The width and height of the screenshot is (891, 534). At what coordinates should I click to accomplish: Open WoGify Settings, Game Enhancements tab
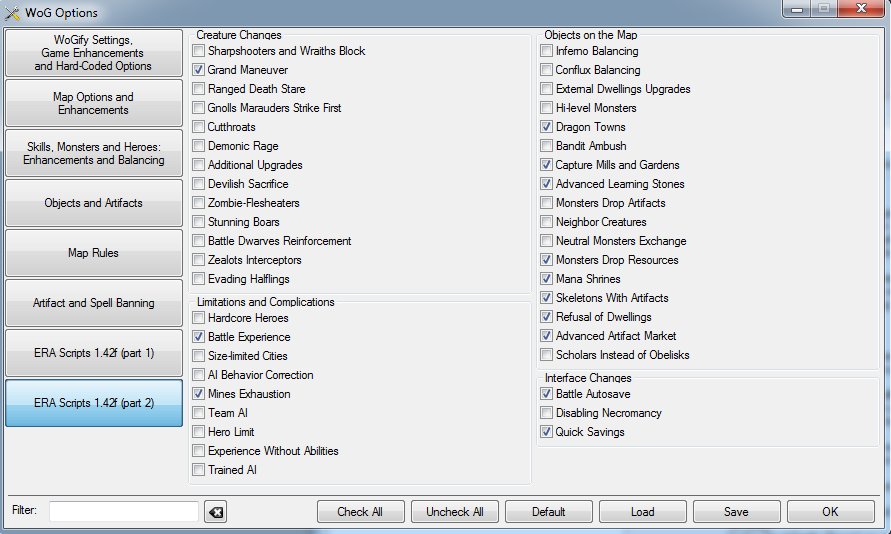click(94, 53)
